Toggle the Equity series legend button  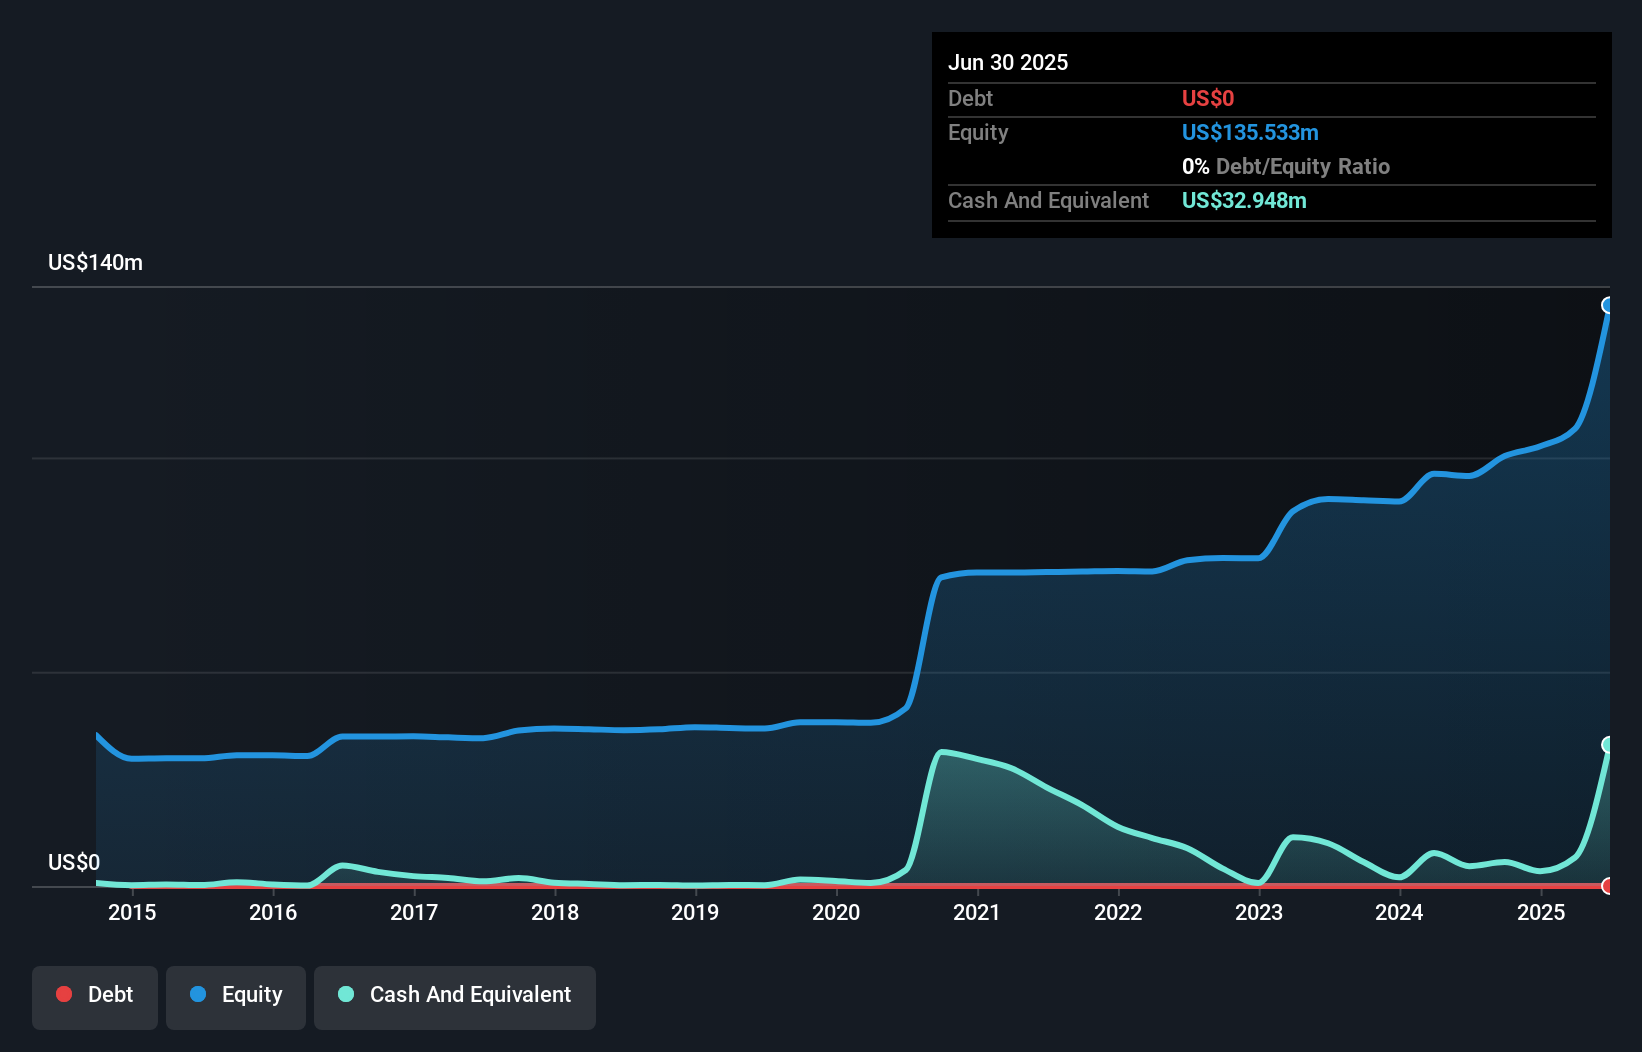(236, 997)
